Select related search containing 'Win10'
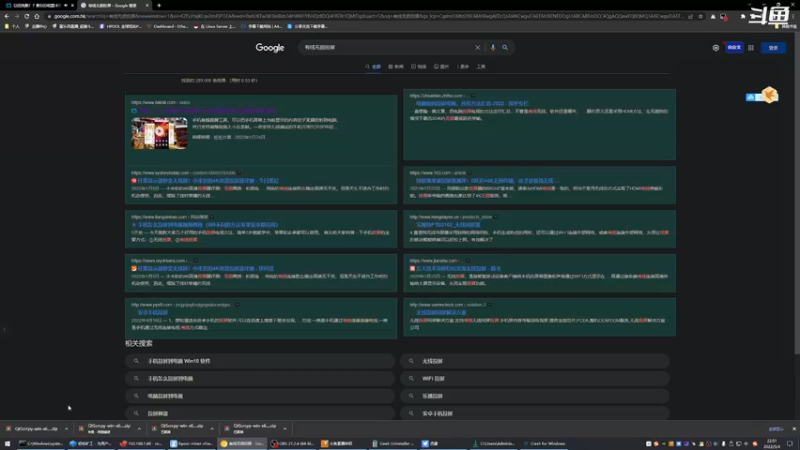This screenshot has width=800, height=450. click(x=260, y=361)
